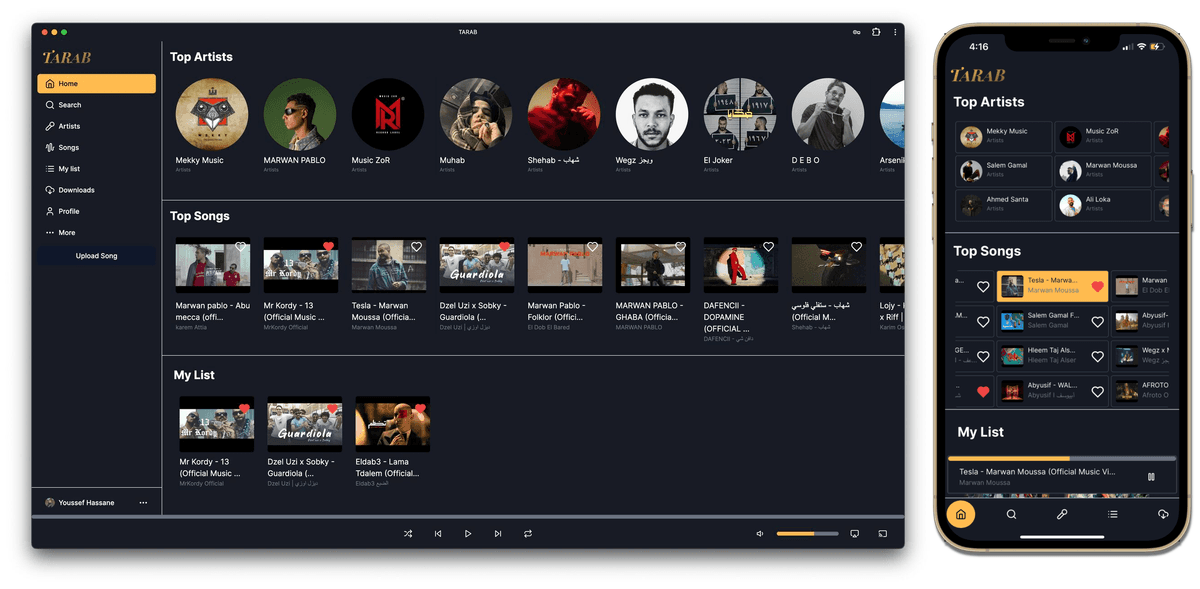Like the Tesla - Marwan Moussa desktop song
Viewport: 1200px width, 589px height.
point(417,246)
